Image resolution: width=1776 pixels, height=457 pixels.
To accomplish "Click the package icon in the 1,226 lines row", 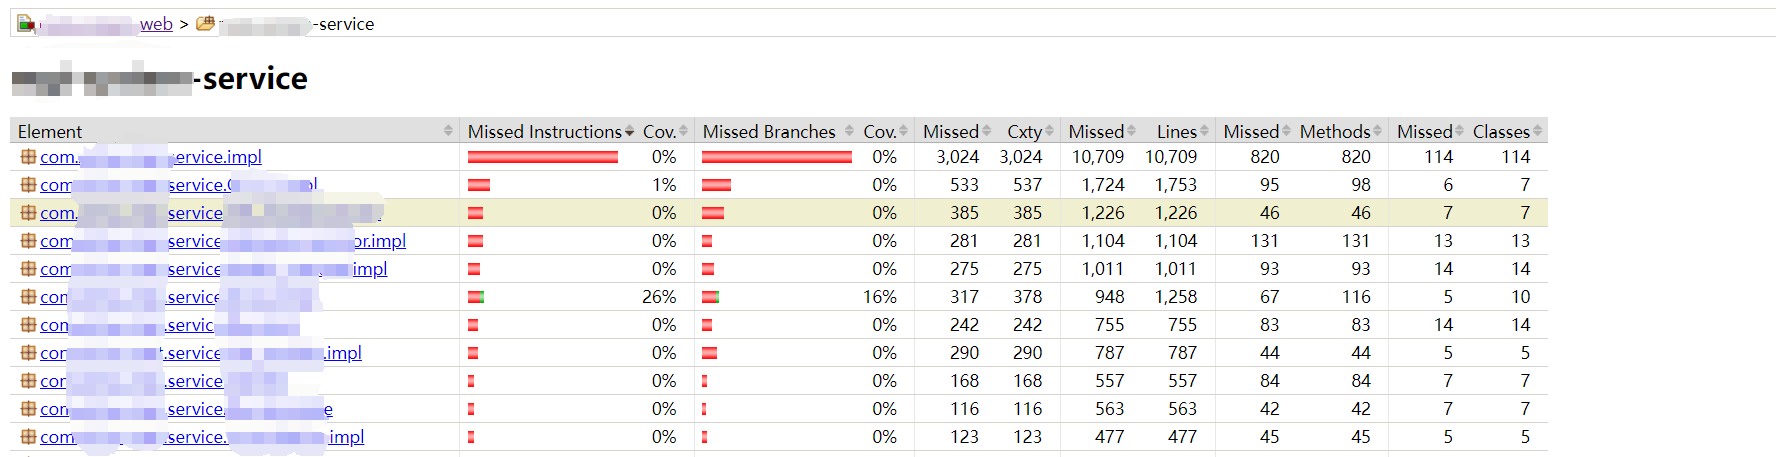I will pyautogui.click(x=28, y=213).
